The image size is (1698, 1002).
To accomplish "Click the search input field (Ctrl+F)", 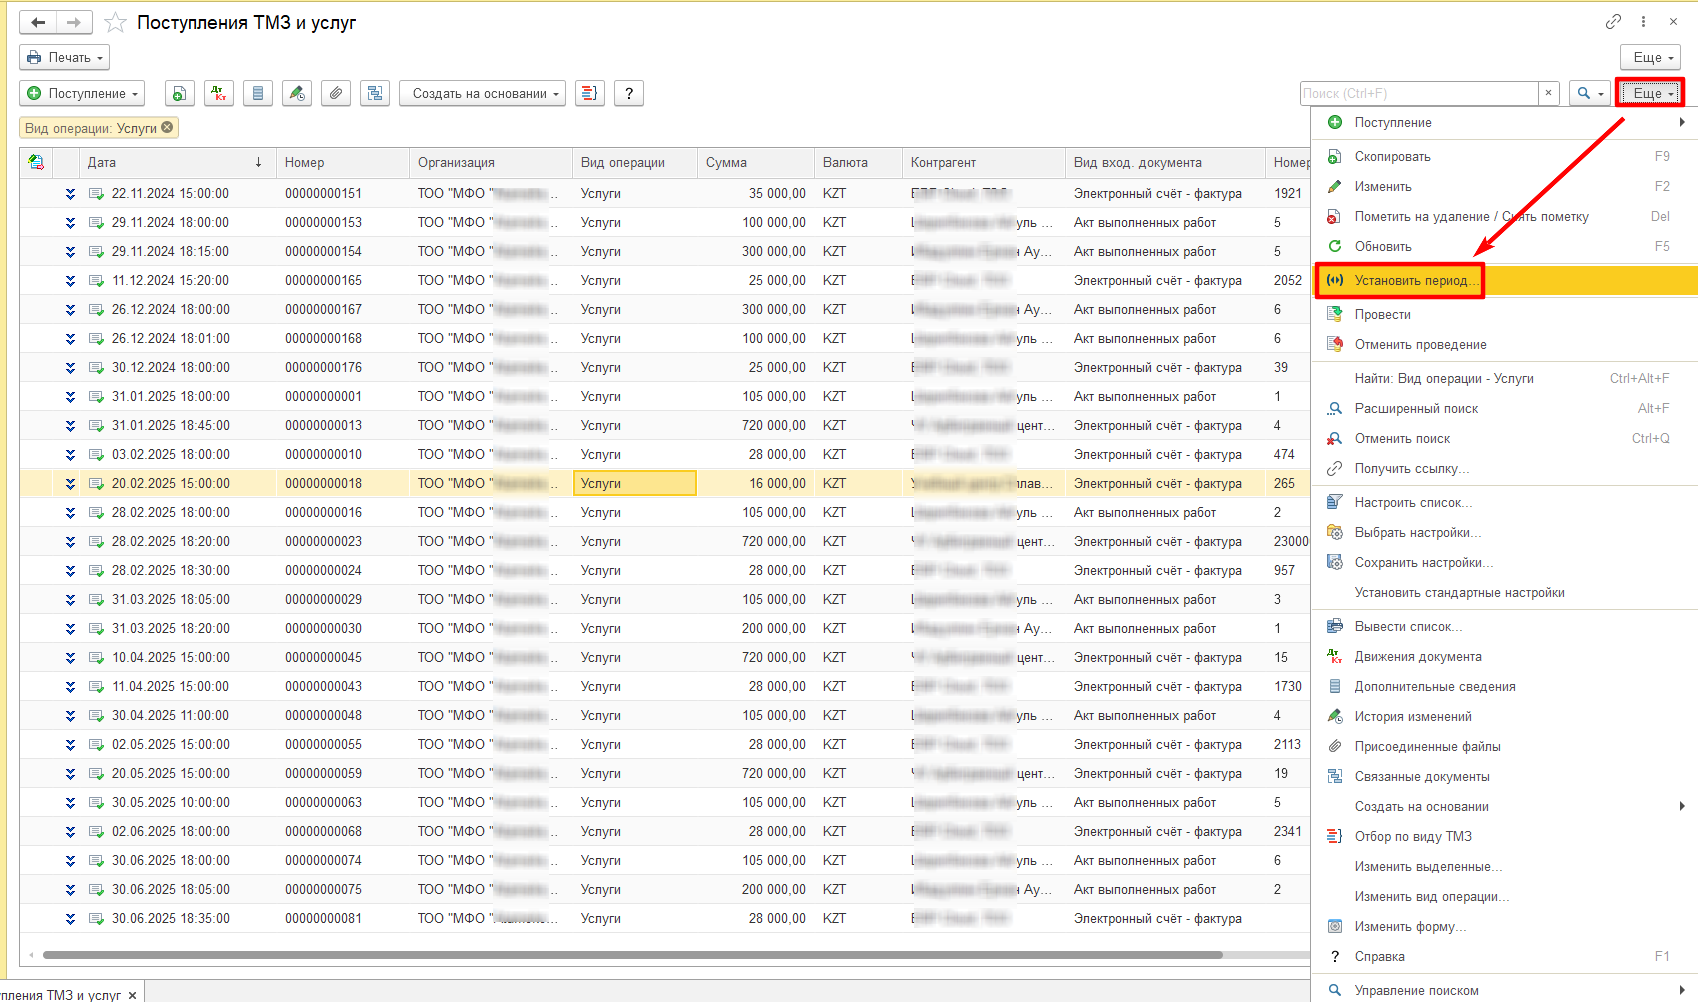I will 1419,93.
